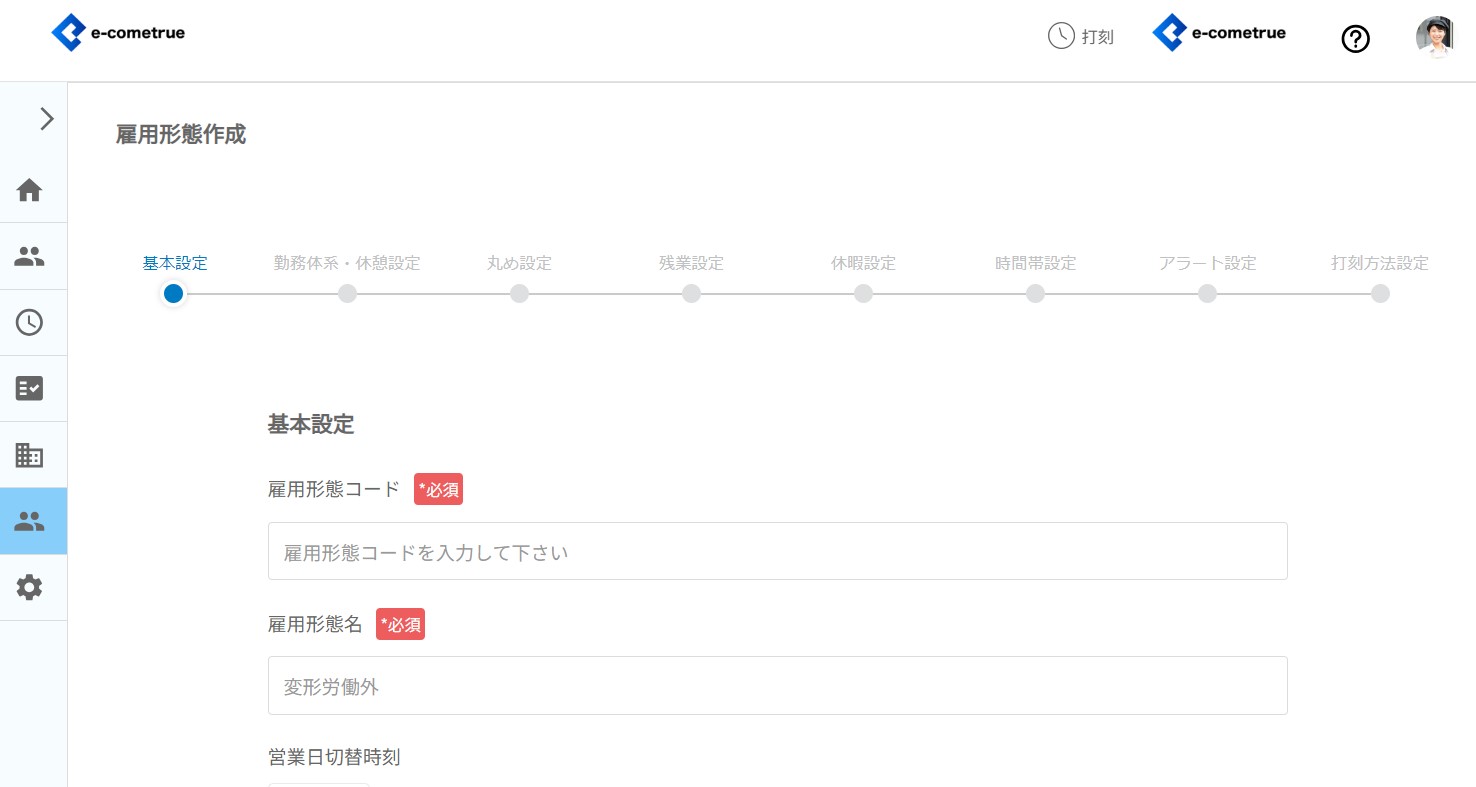Screen dimensions: 1476x787
Task: Open the building icon in the sidebar
Action: [x=30, y=455]
